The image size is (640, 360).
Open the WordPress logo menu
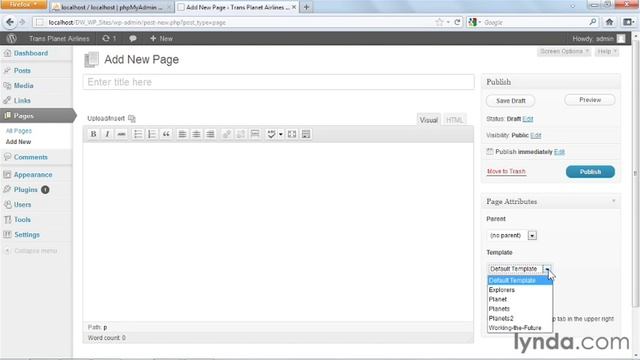11,38
